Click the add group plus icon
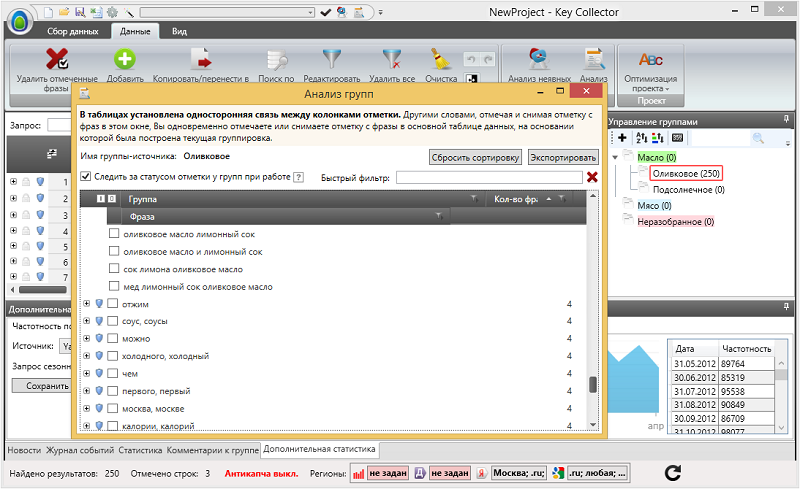This screenshot has width=800, height=489. (x=621, y=137)
